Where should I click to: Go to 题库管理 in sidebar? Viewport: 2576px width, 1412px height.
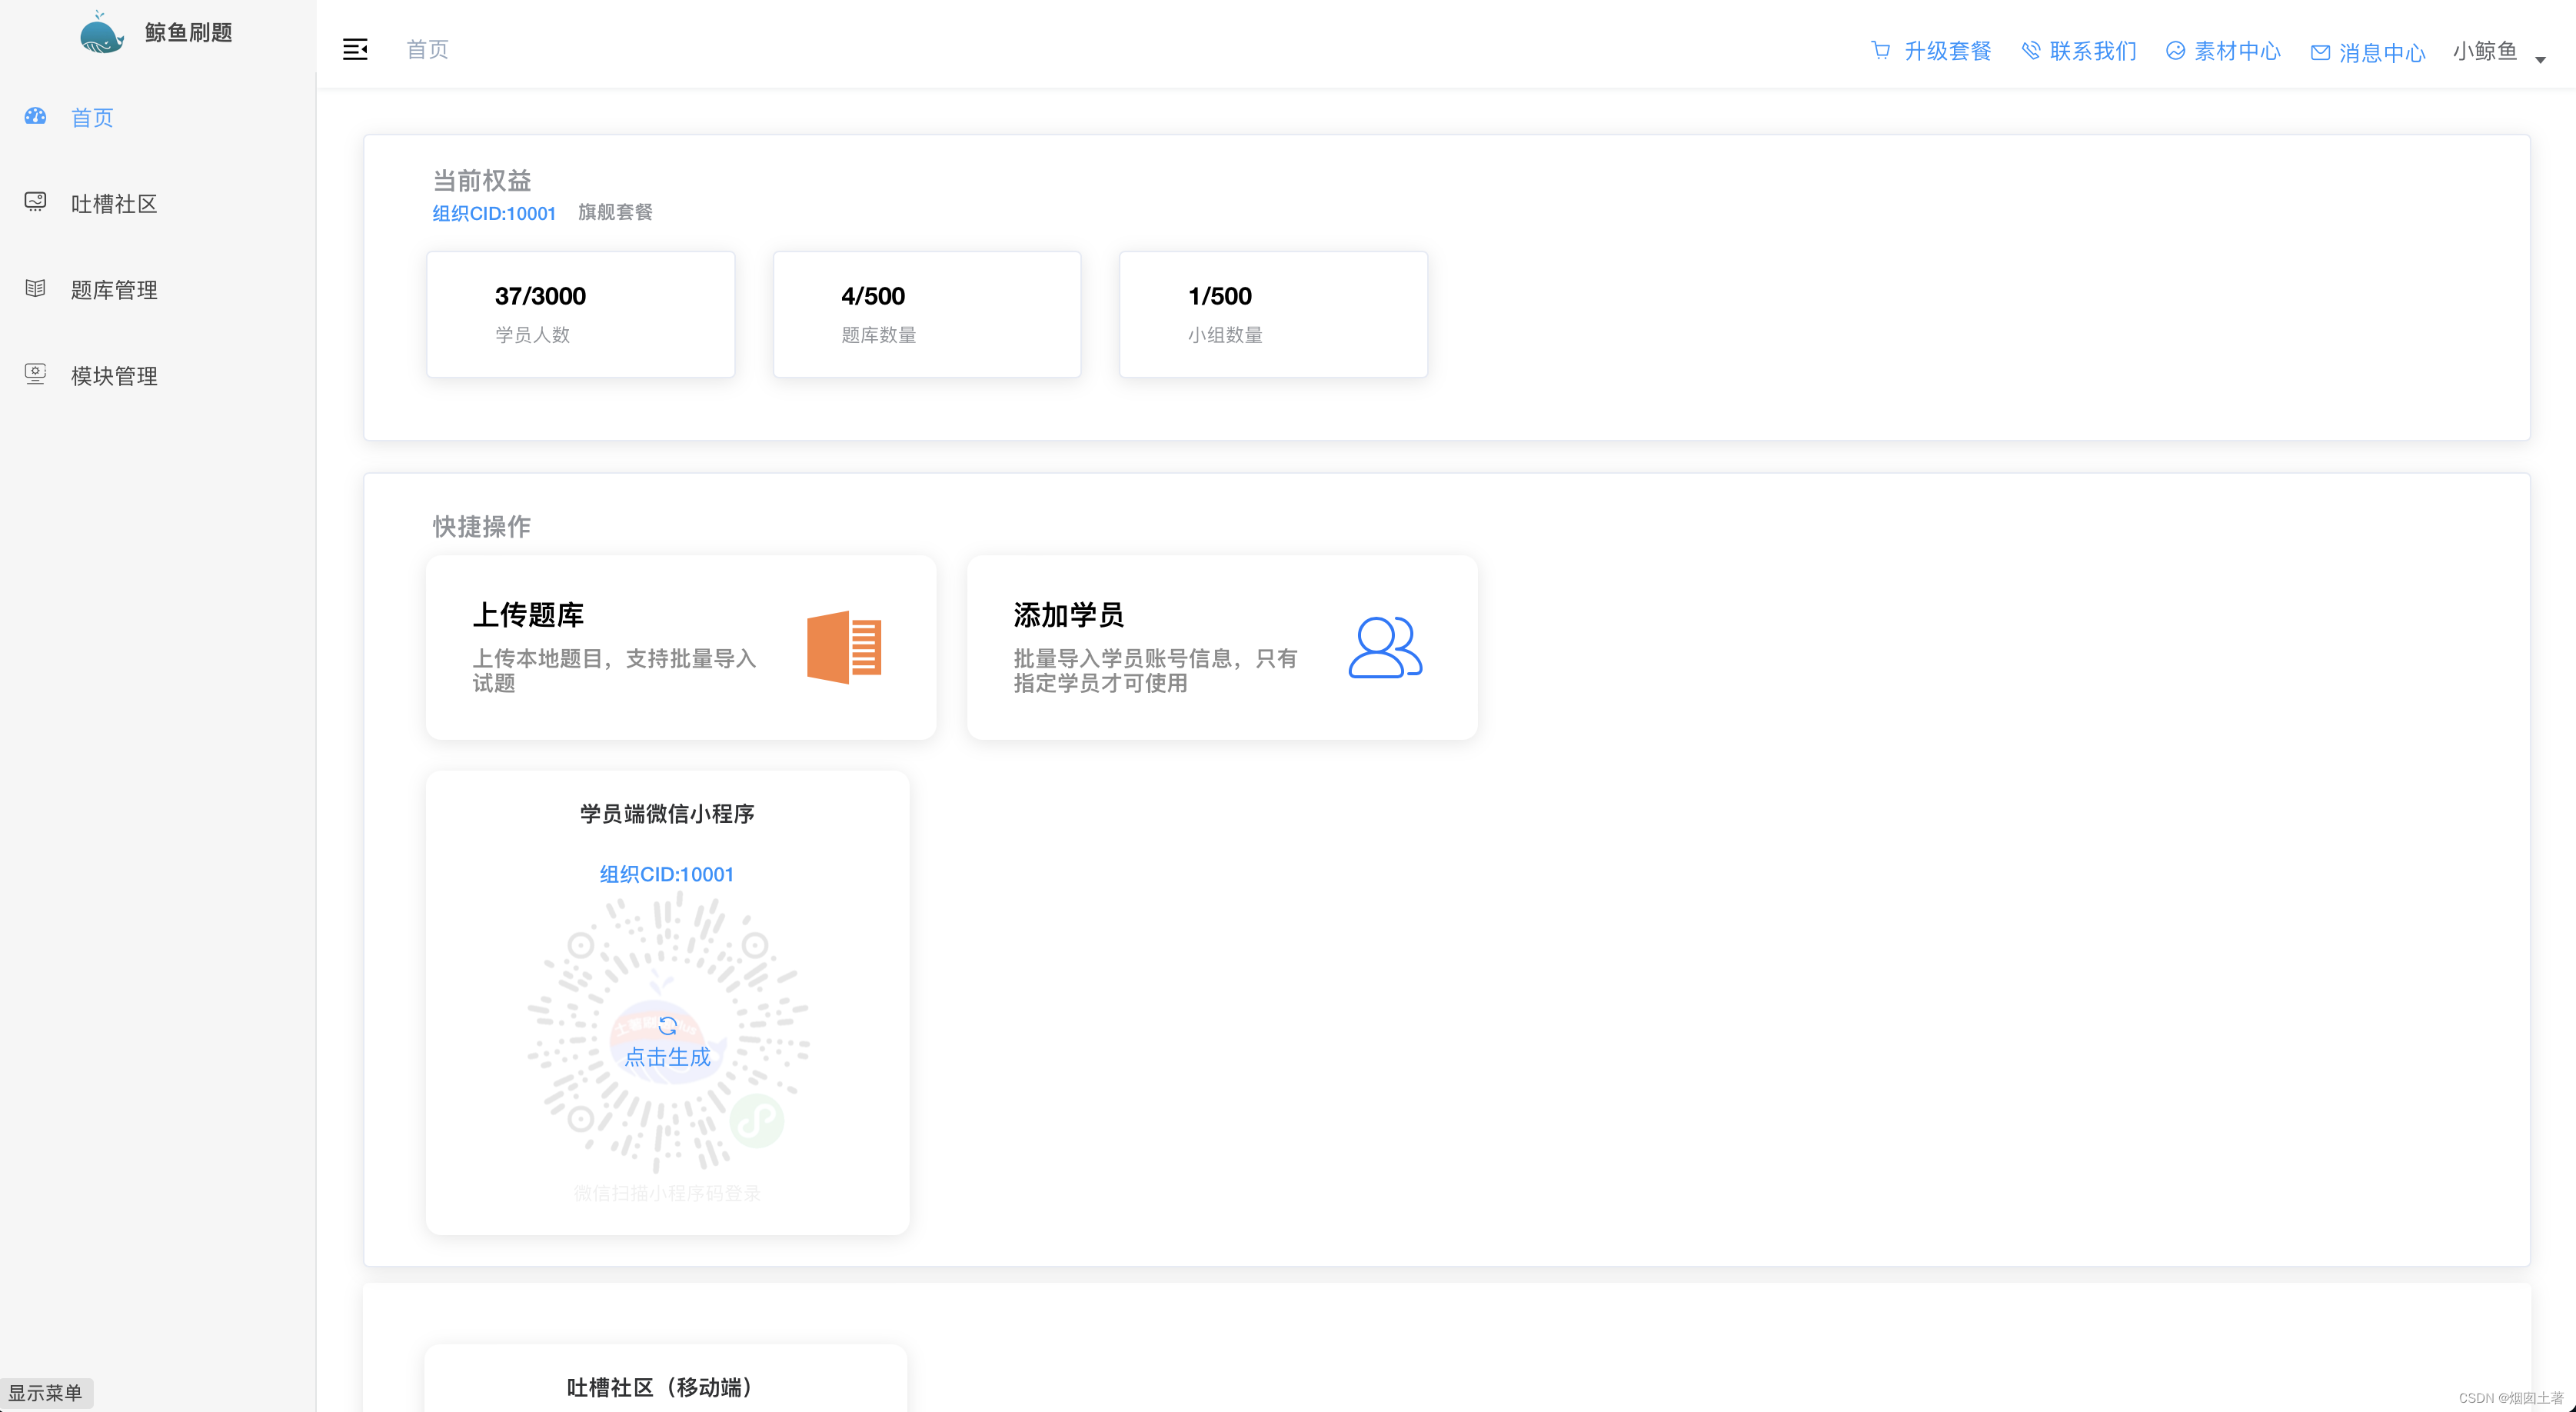[114, 290]
